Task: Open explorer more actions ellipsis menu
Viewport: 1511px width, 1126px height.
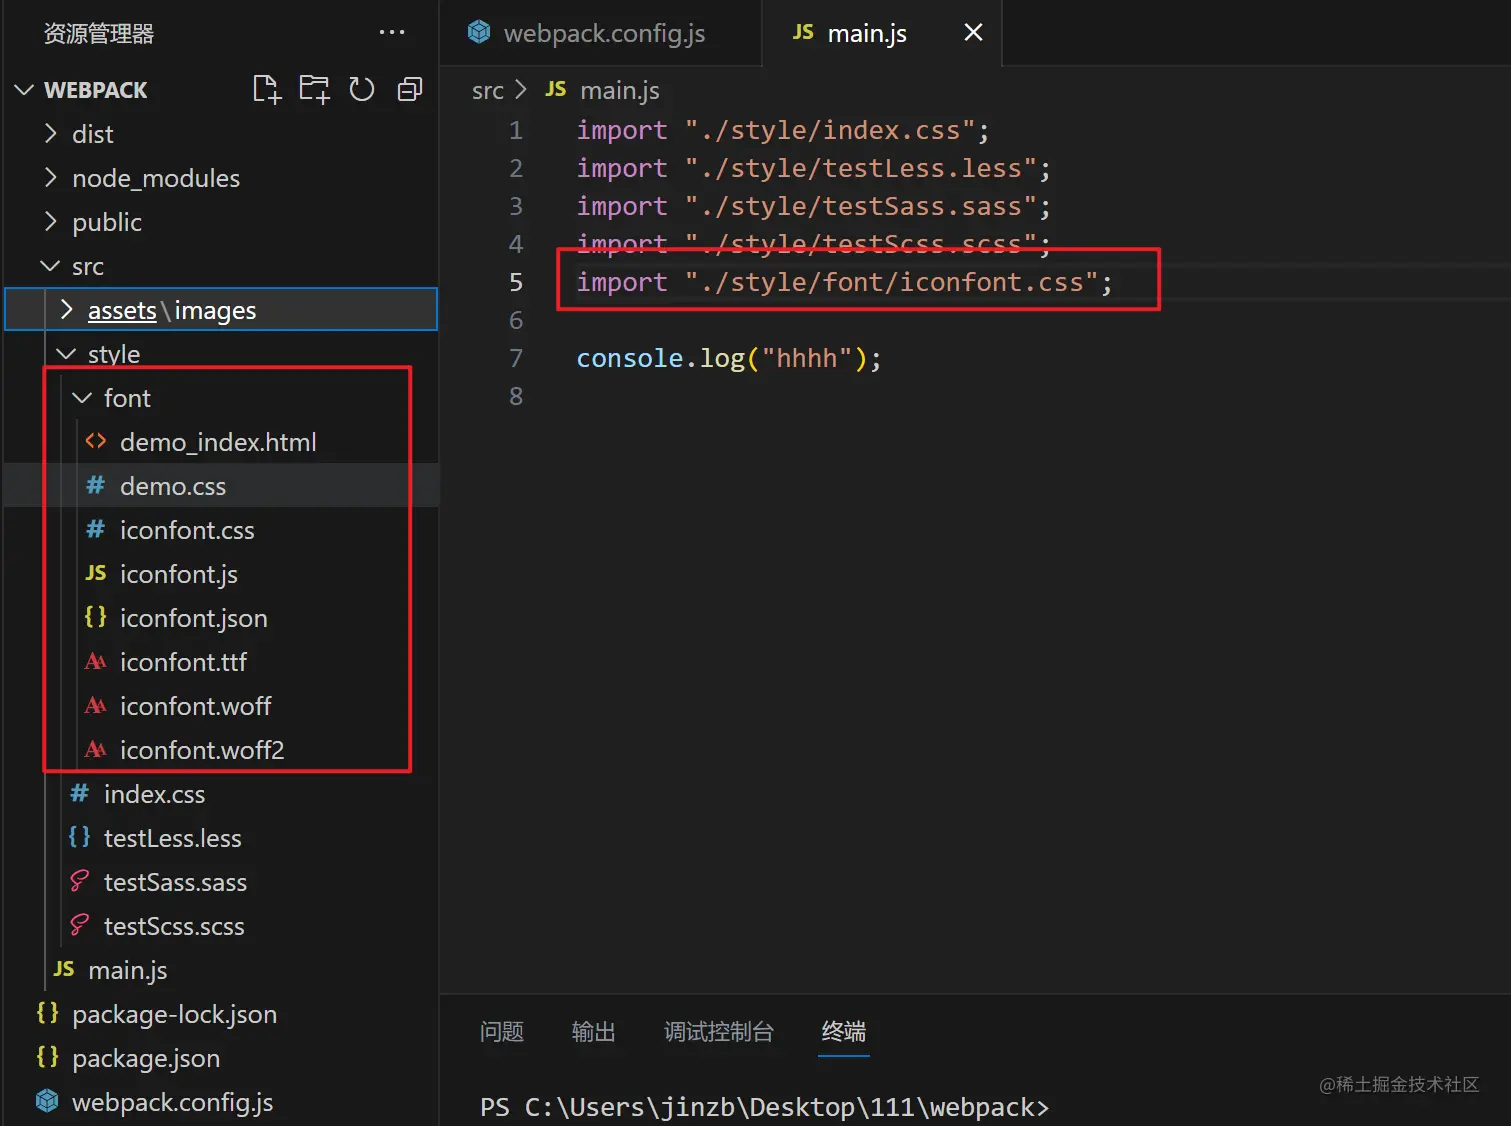Action: 392,33
